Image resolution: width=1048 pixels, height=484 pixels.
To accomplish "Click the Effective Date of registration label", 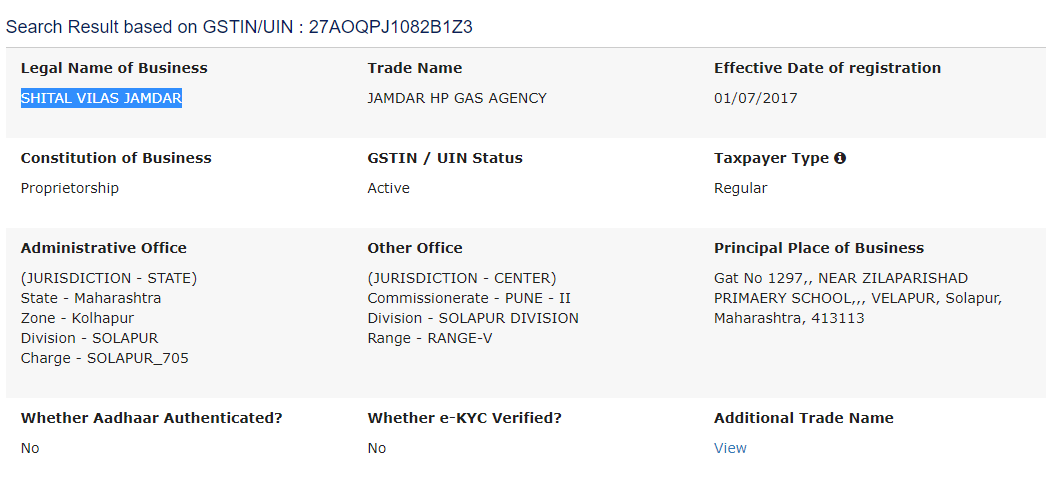I will point(827,68).
